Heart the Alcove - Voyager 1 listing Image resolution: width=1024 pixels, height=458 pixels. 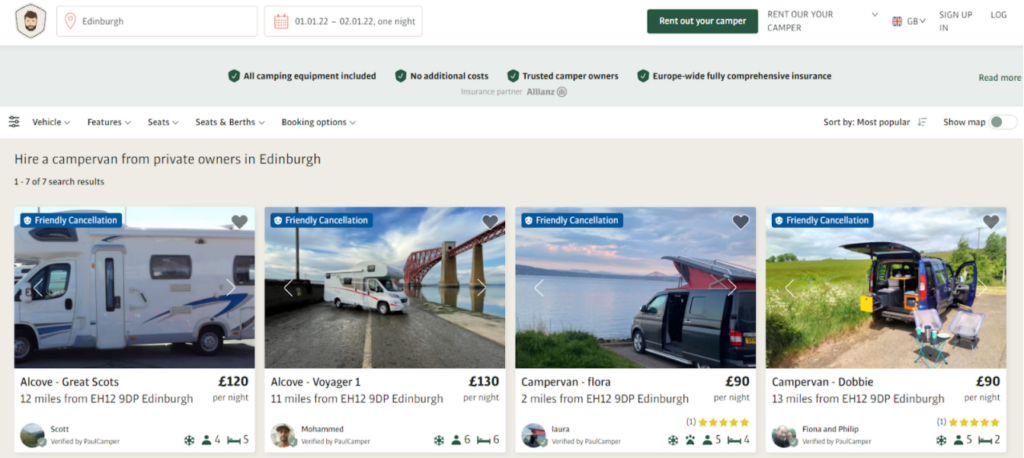[490, 222]
